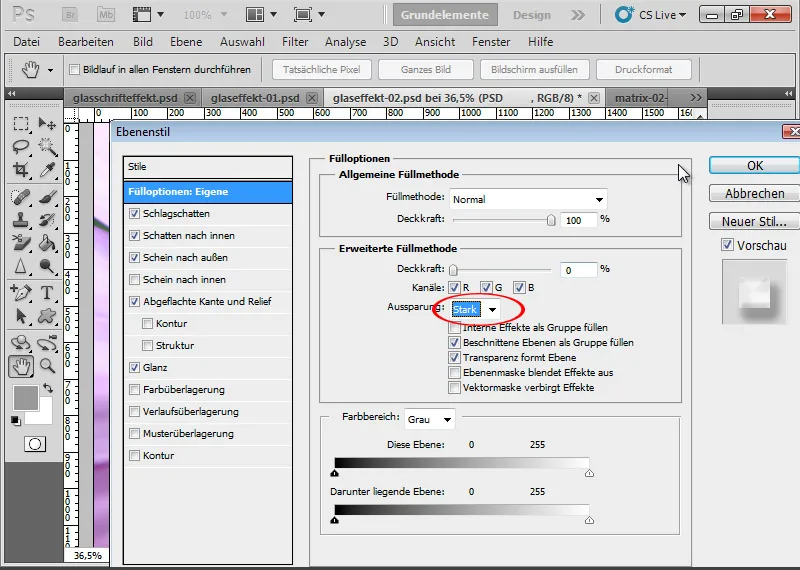
Task: Open the Farbbereich Grau dropdown
Action: pos(430,419)
